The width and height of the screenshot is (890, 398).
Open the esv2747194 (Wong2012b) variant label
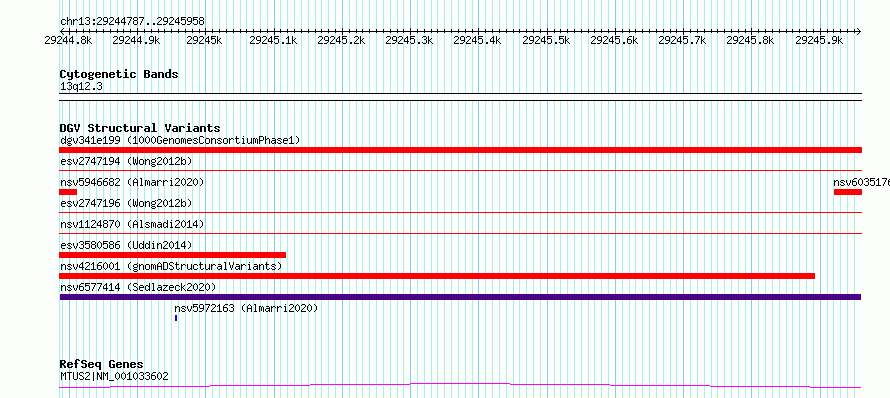[126, 162]
